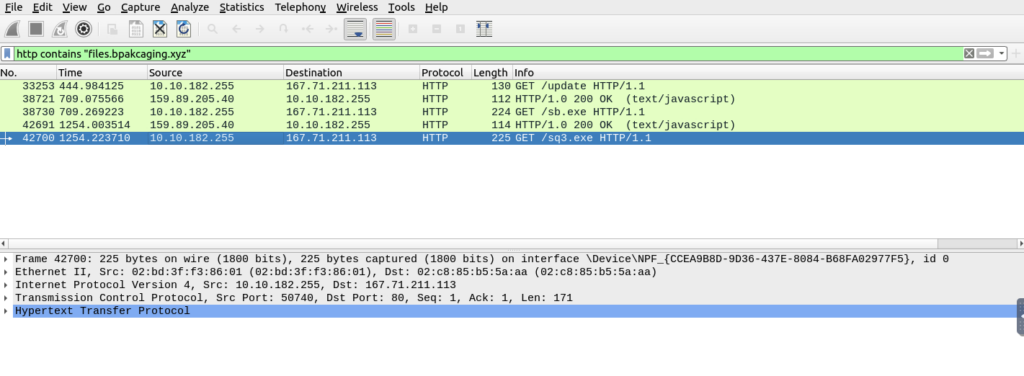The image size is (1024, 376).
Task: Select packet 38730 GET /sb.exe
Action: (x=512, y=112)
